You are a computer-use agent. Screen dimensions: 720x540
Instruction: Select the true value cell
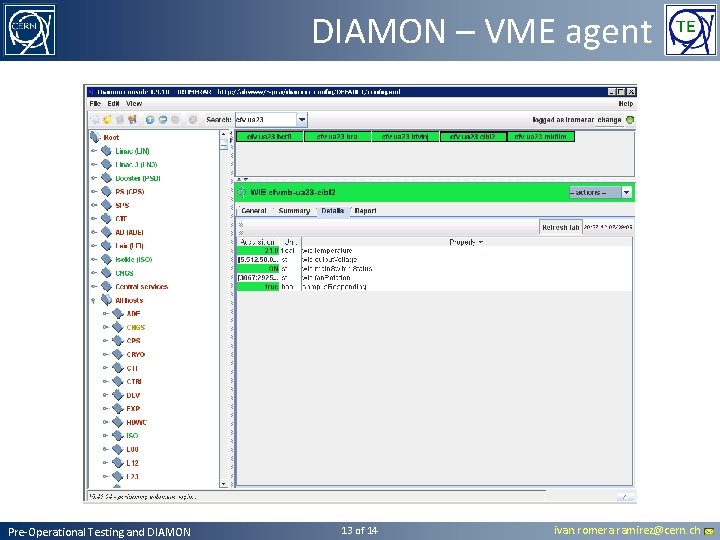258,287
